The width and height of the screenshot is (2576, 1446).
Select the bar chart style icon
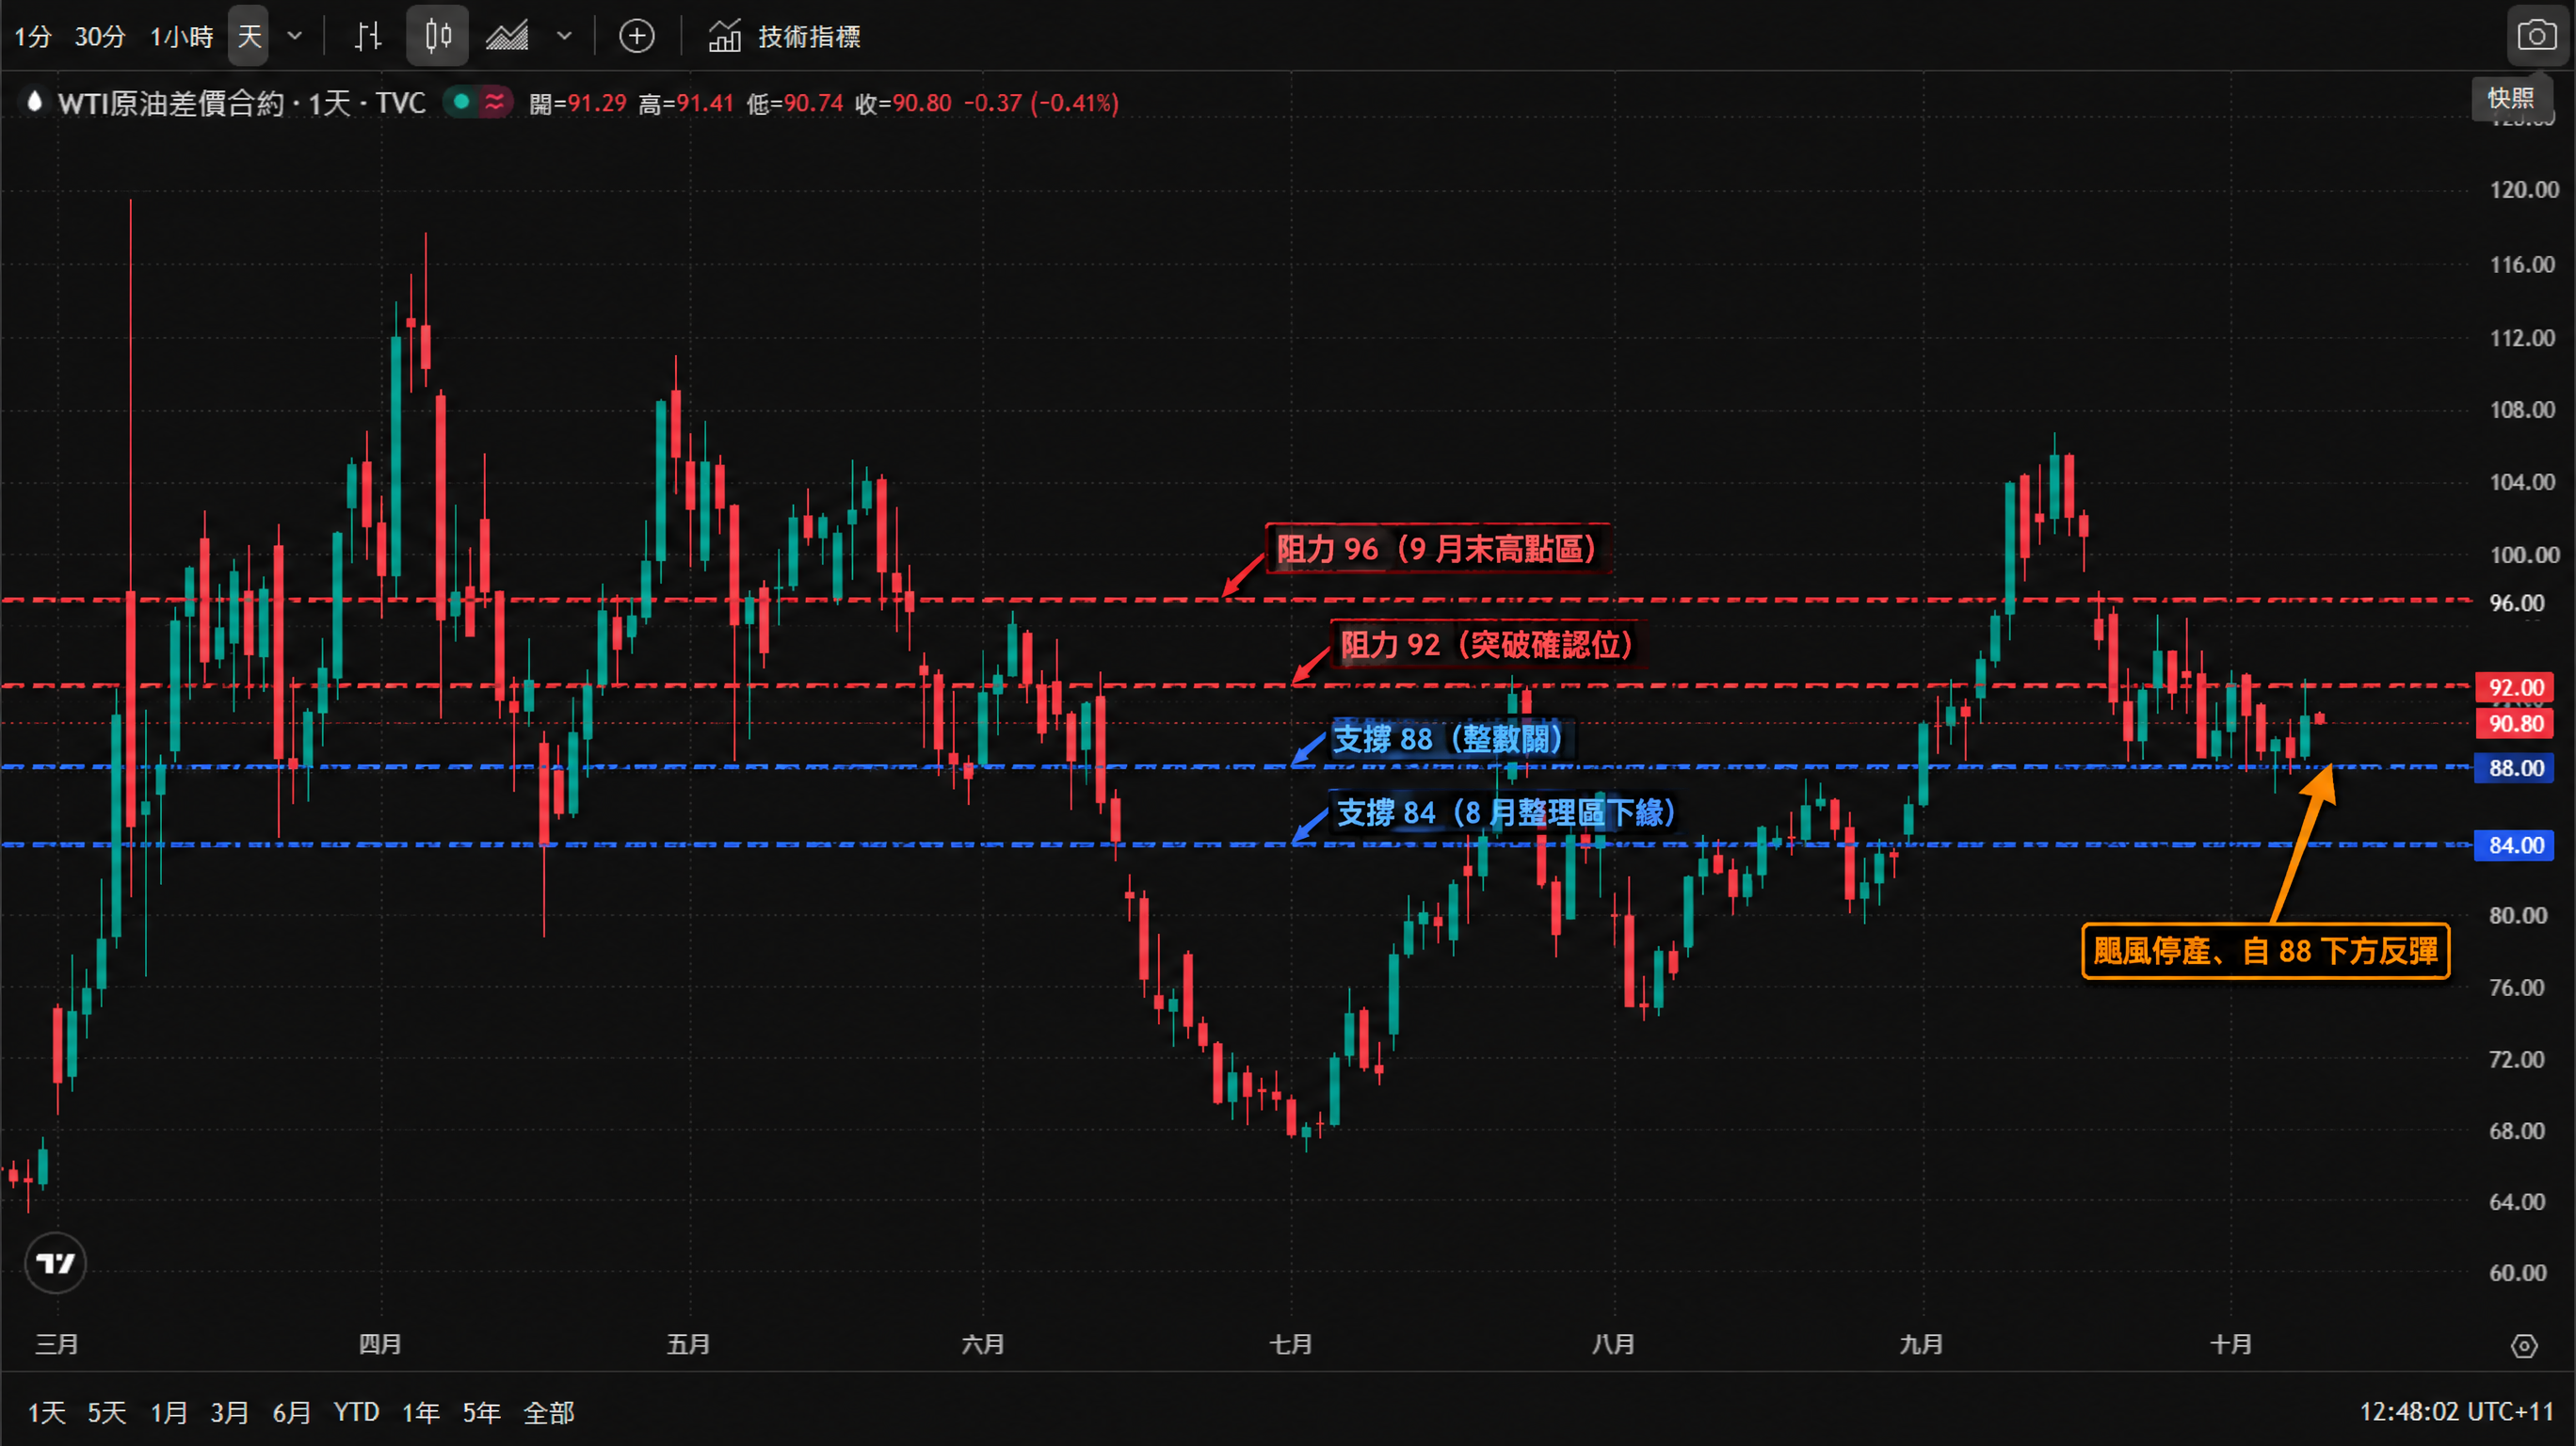pos(368,37)
